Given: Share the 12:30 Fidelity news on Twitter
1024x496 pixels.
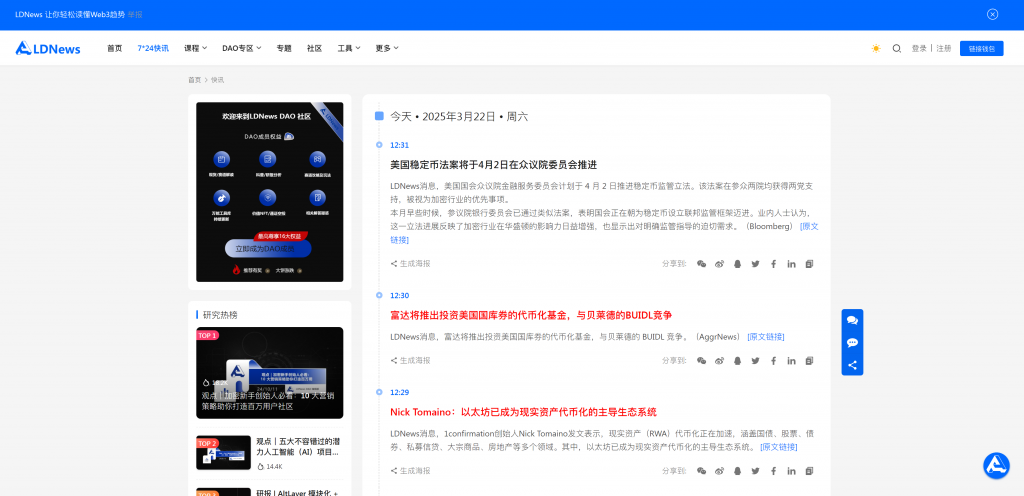Looking at the screenshot, I should (x=756, y=360).
